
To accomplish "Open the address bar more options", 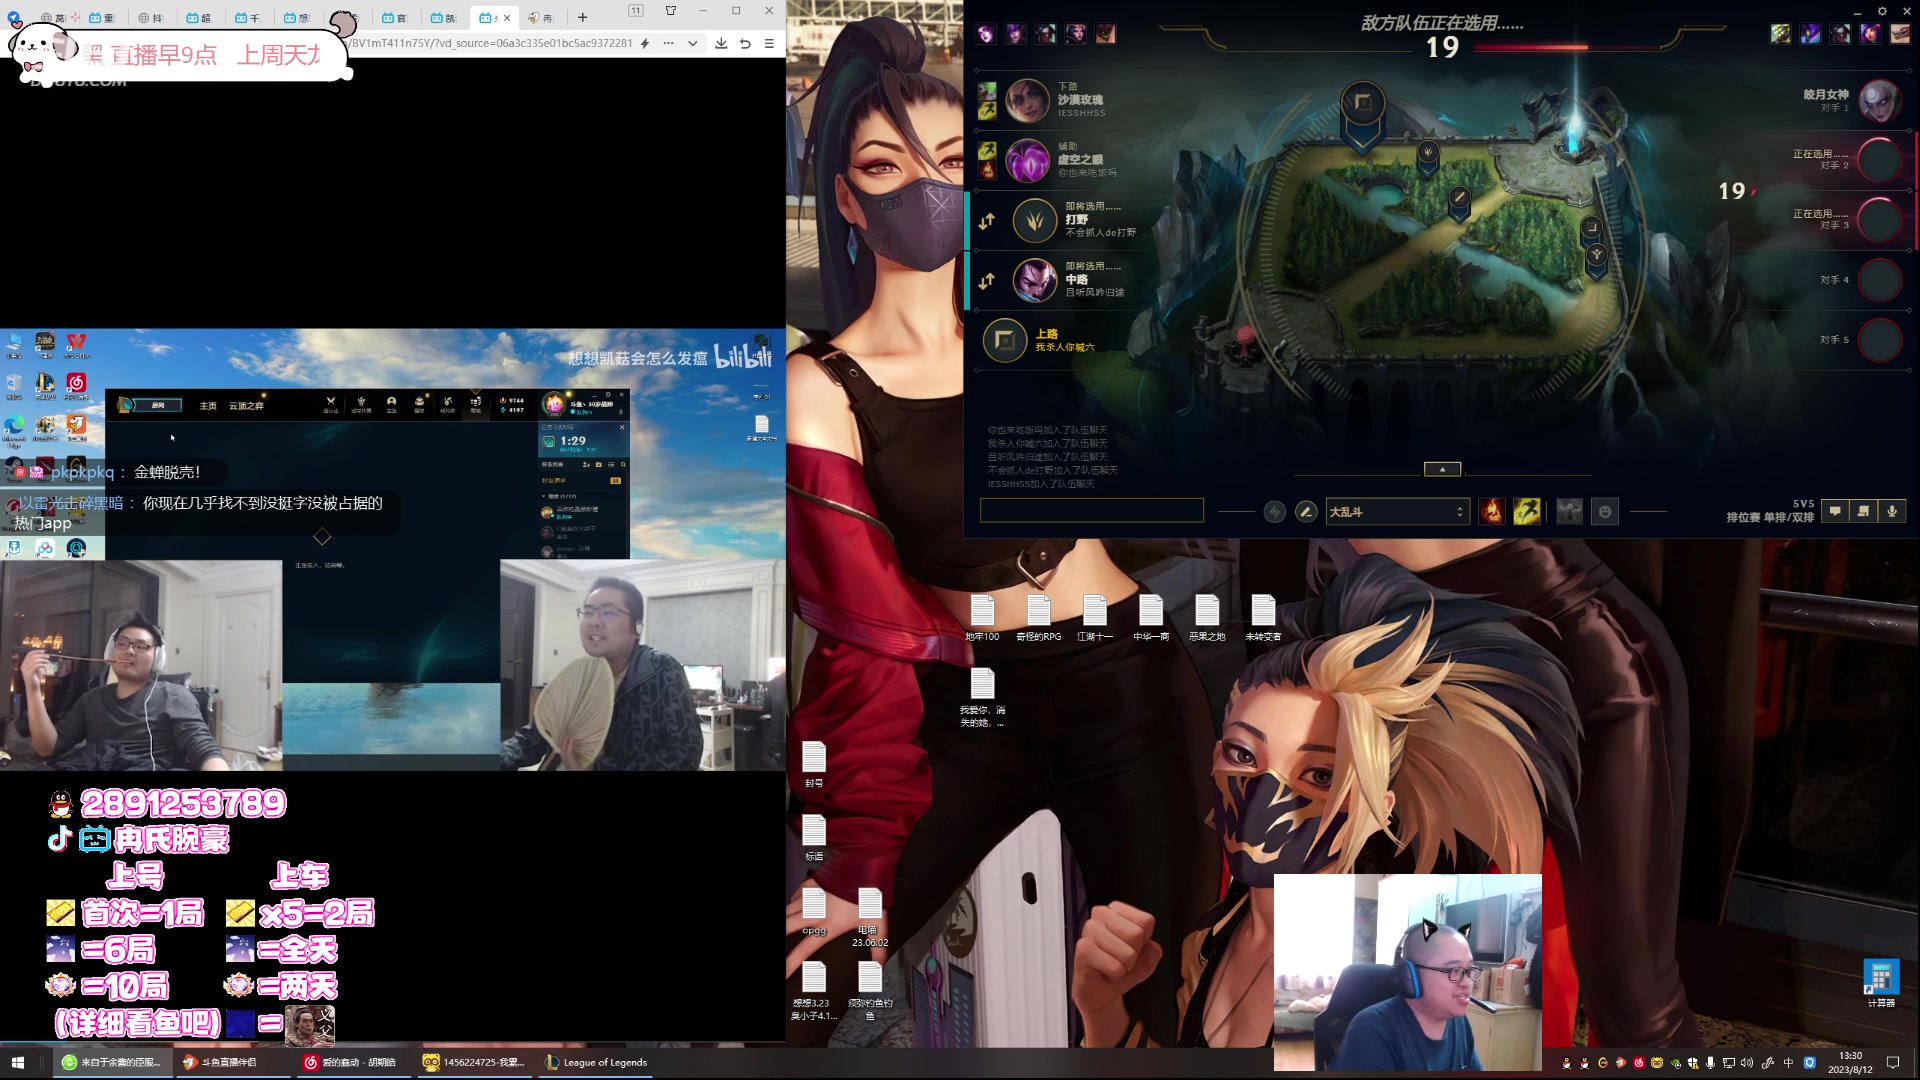I will coord(668,43).
